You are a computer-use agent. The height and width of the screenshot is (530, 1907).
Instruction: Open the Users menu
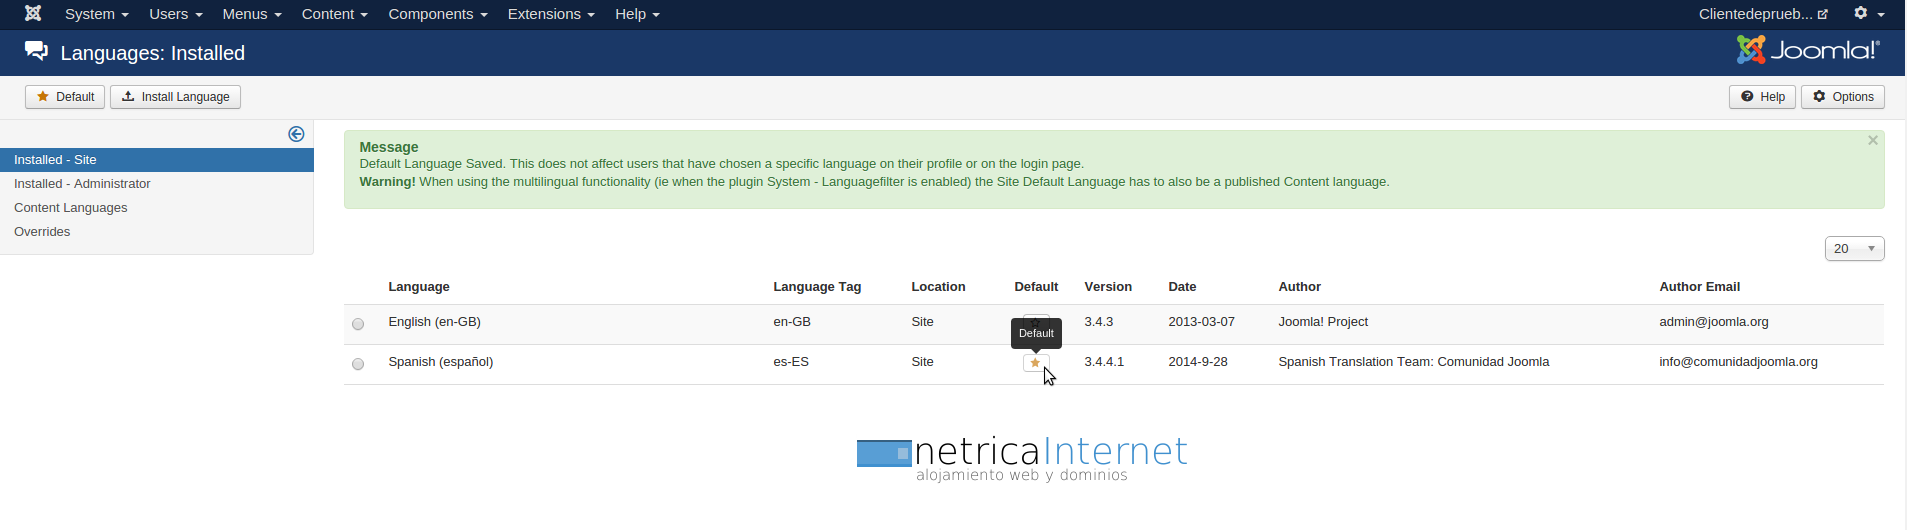point(175,14)
